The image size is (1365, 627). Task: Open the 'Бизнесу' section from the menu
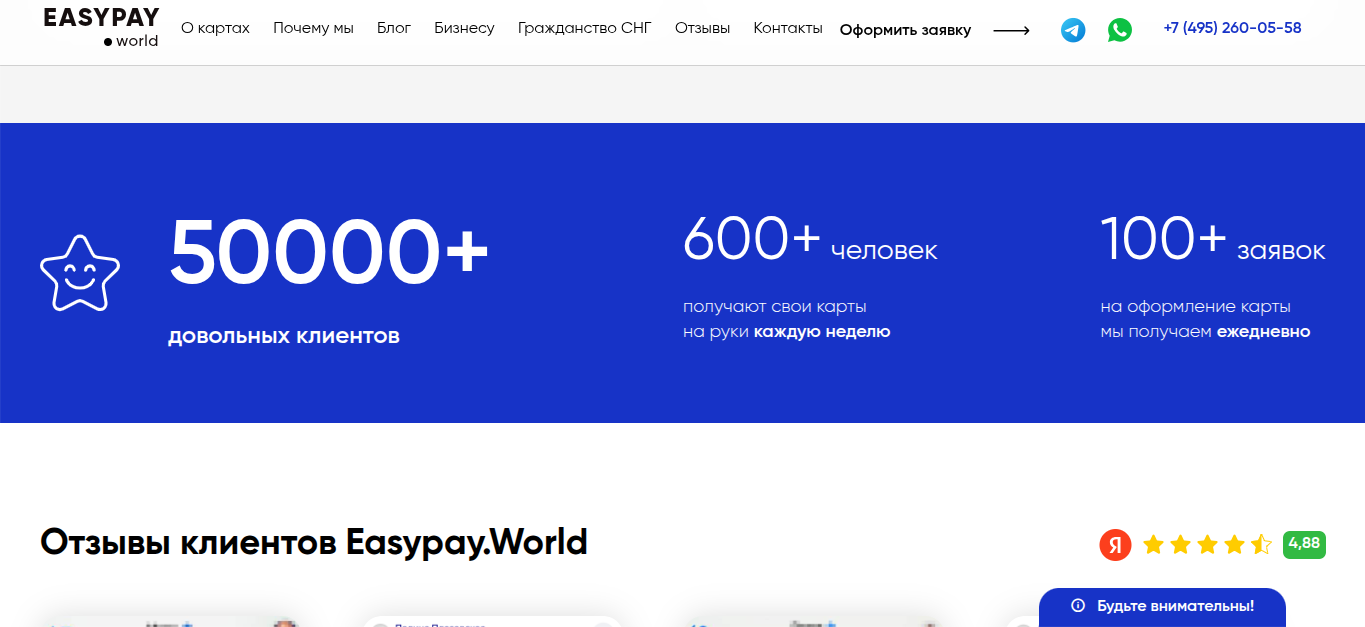[x=464, y=27]
